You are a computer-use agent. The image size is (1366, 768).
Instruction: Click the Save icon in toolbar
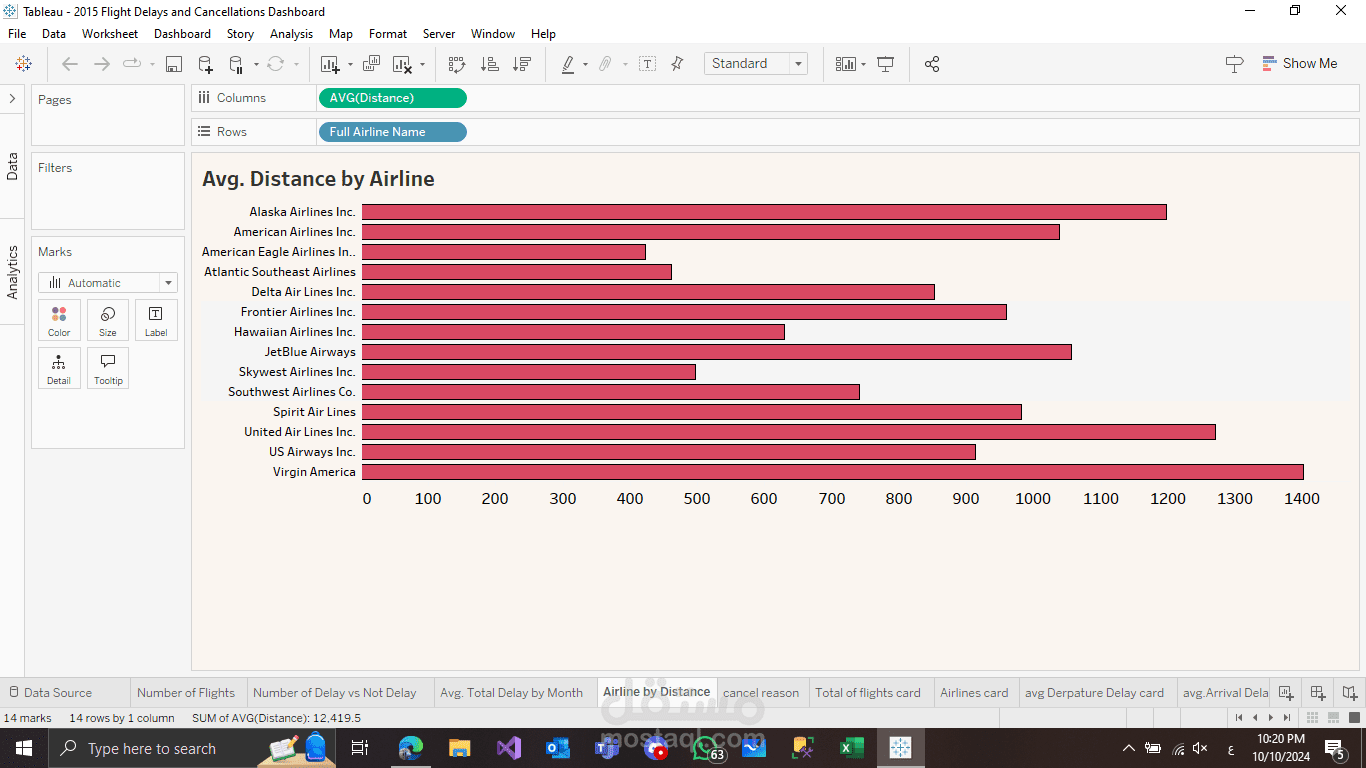[x=173, y=64]
